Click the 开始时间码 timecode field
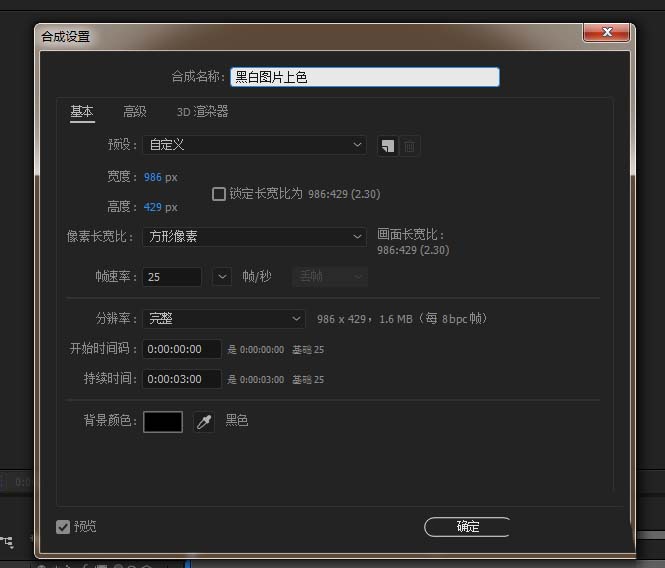 pyautogui.click(x=181, y=349)
